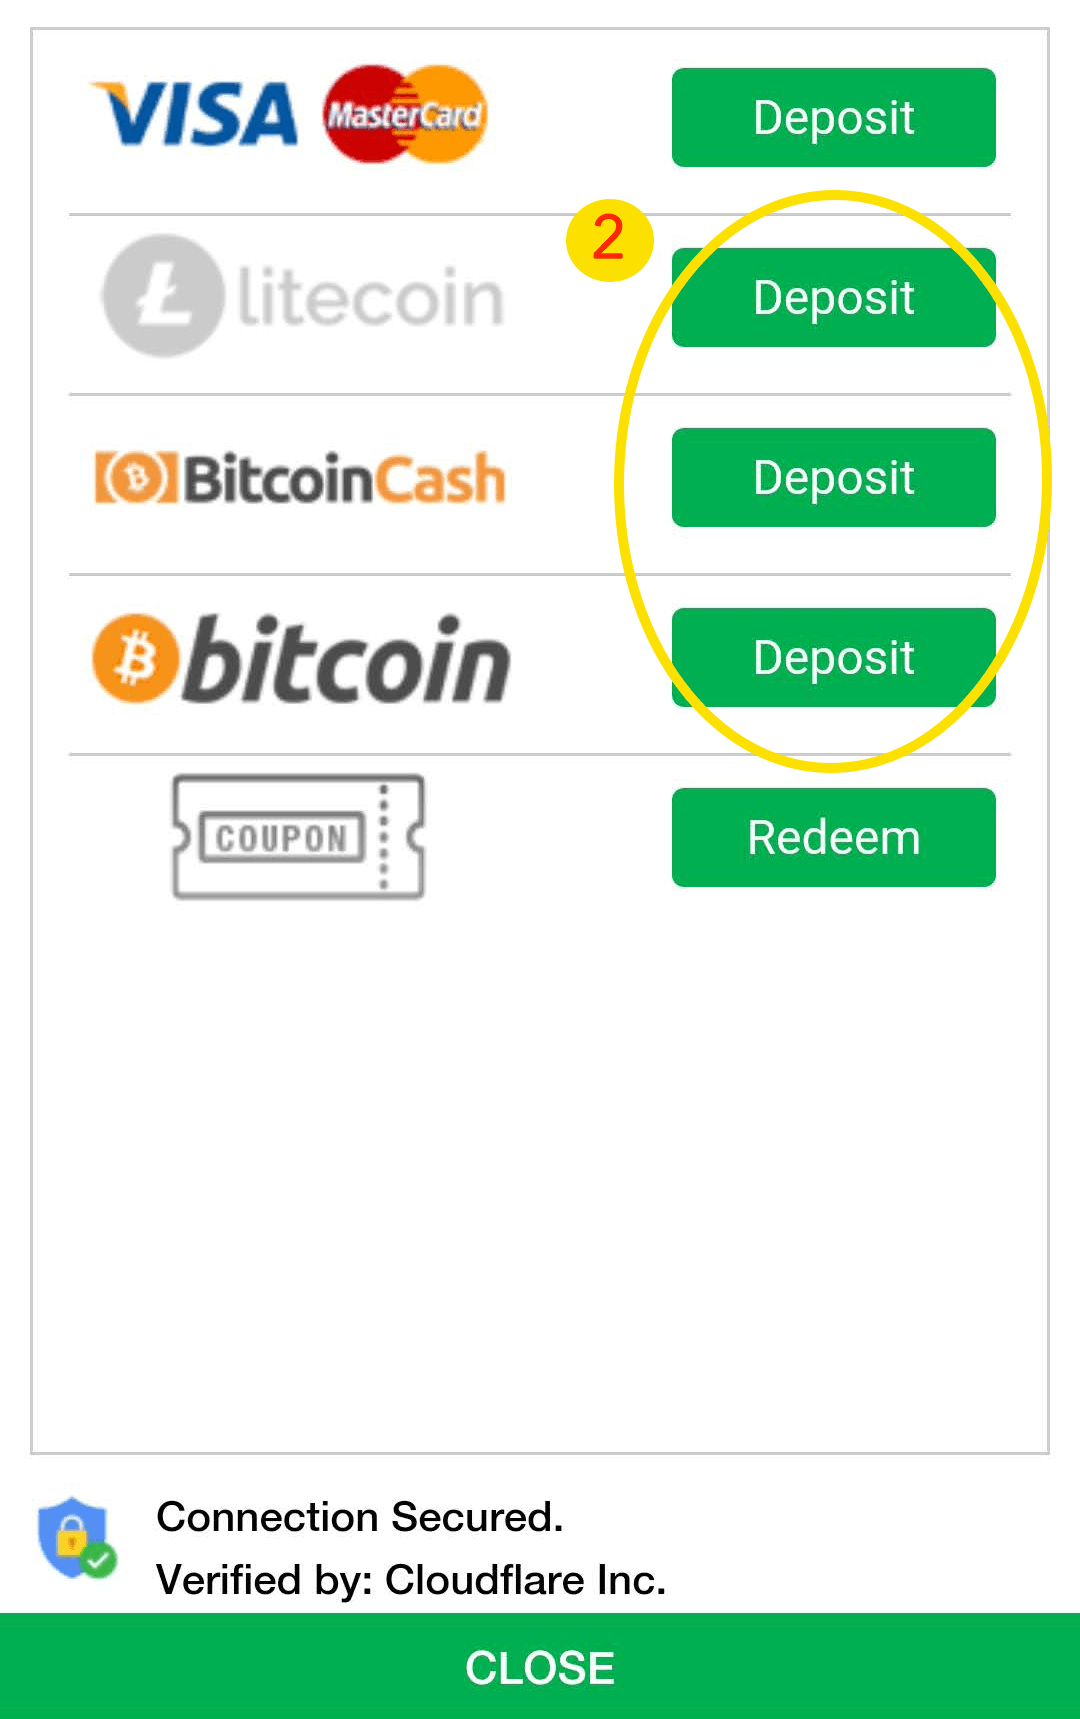Screen dimensions: 1080x1719
Task: Choose Deposit for BitcoinCash
Action: (834, 477)
